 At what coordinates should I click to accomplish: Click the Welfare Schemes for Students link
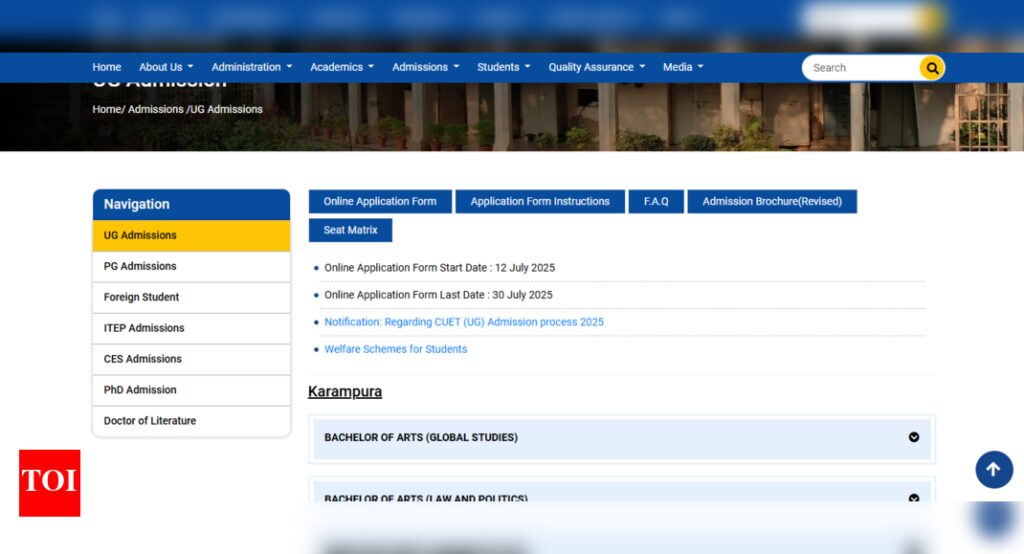click(396, 349)
